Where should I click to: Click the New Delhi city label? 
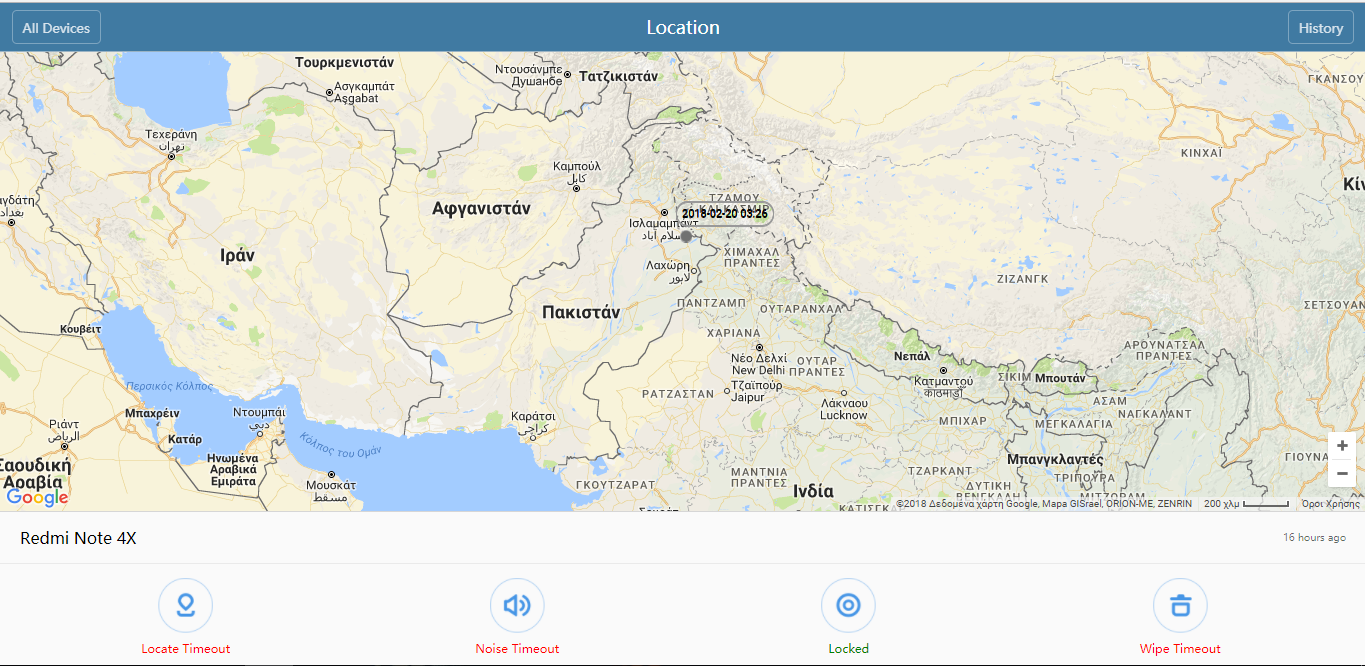(x=758, y=371)
